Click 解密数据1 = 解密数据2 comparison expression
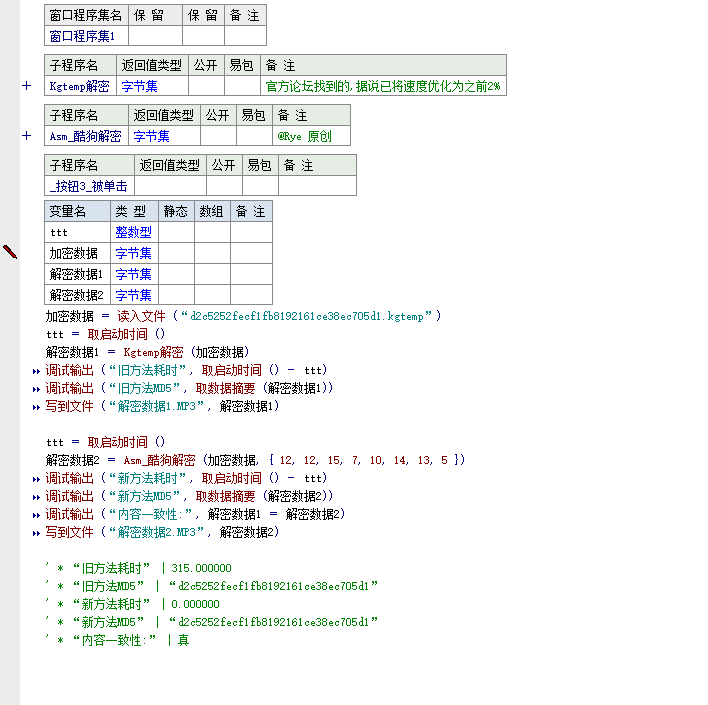This screenshot has height=705, width=708. 275,514
